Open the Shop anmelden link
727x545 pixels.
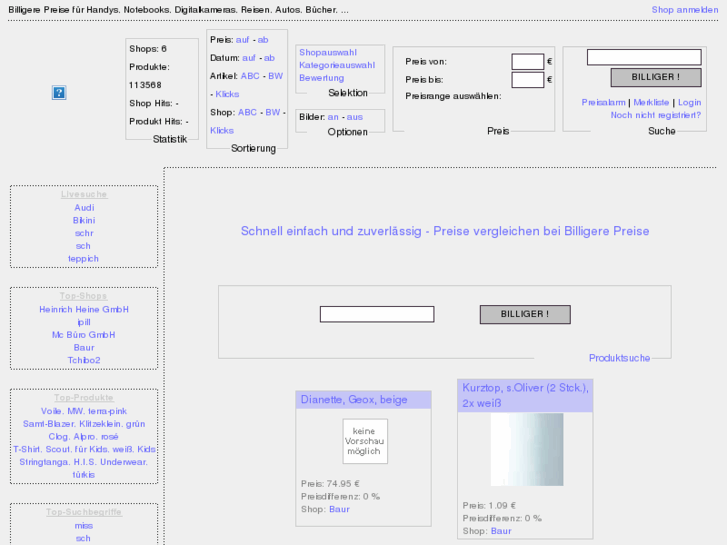point(684,10)
